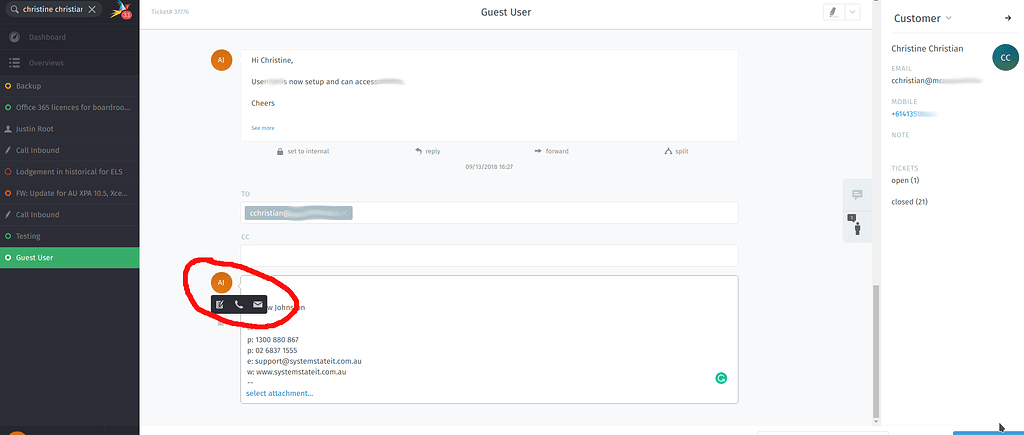Expand the message with 'See more'

click(263, 128)
